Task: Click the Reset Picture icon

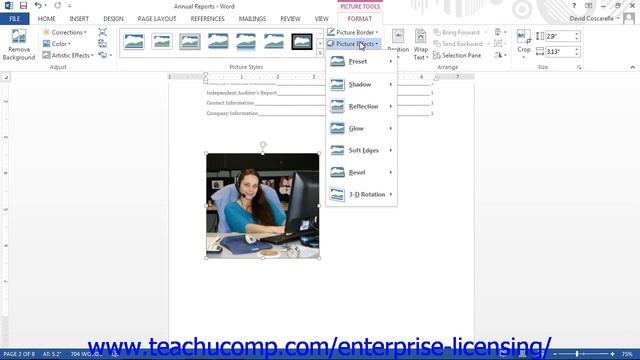Action: pos(103,55)
